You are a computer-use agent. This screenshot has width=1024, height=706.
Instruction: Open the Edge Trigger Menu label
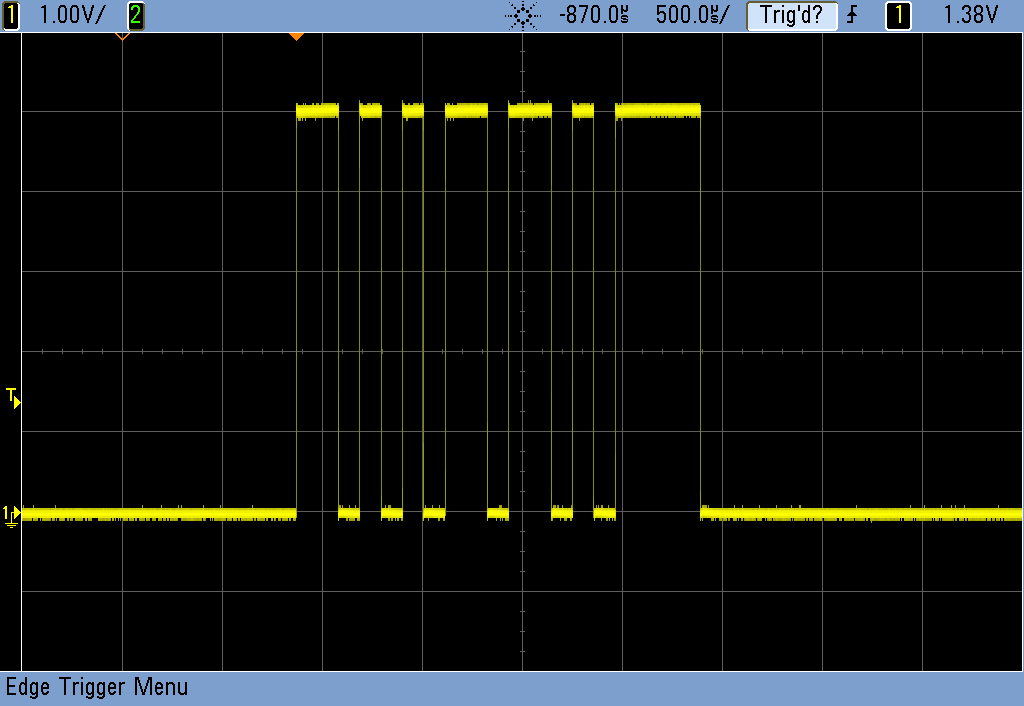pyautogui.click(x=97, y=687)
